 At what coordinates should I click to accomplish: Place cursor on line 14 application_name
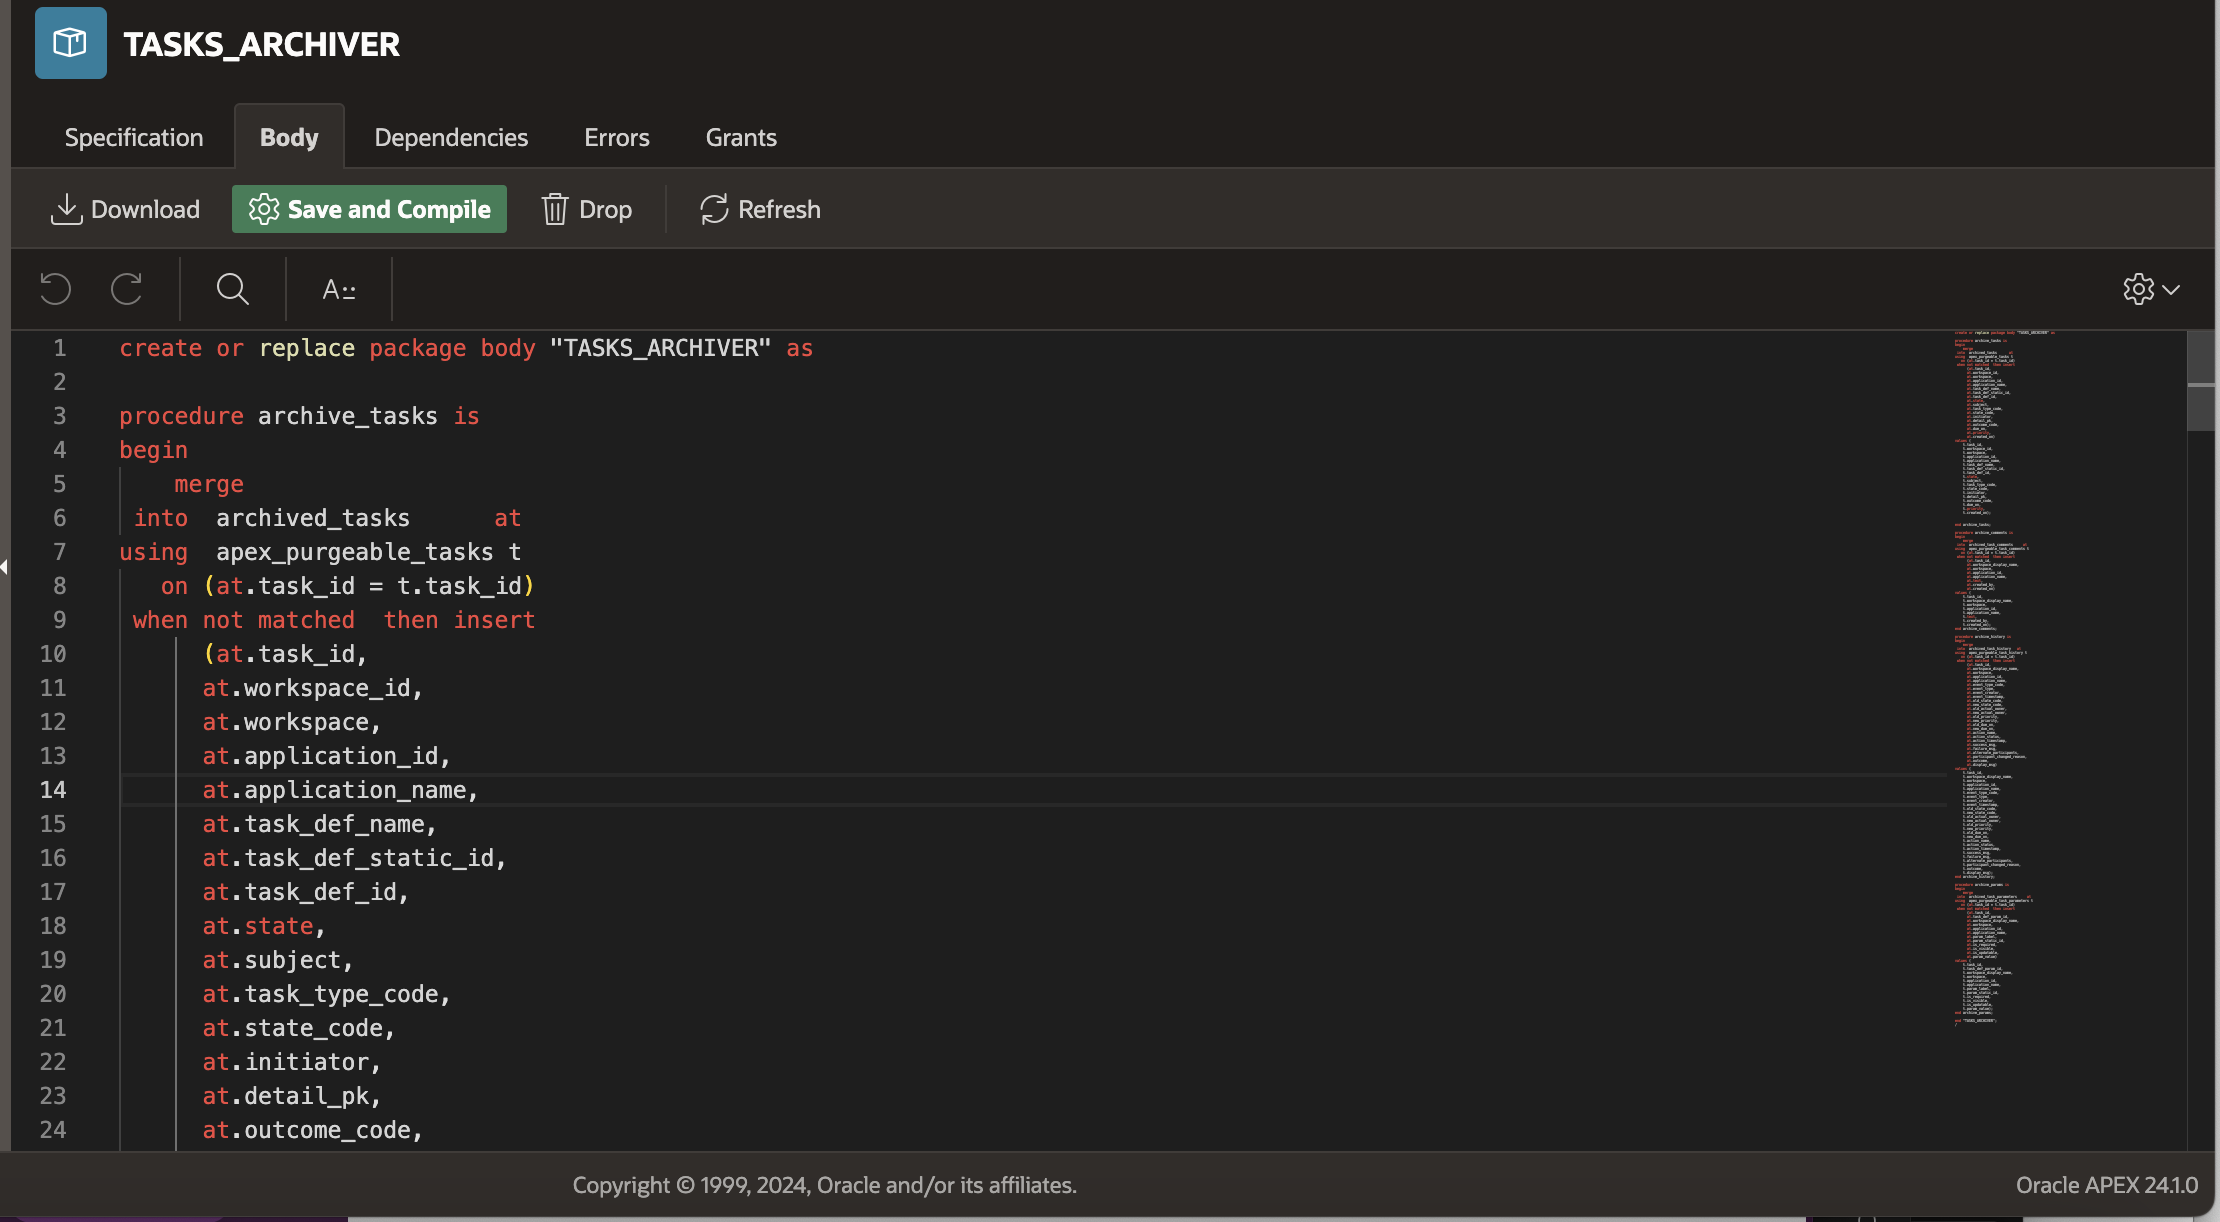(355, 790)
